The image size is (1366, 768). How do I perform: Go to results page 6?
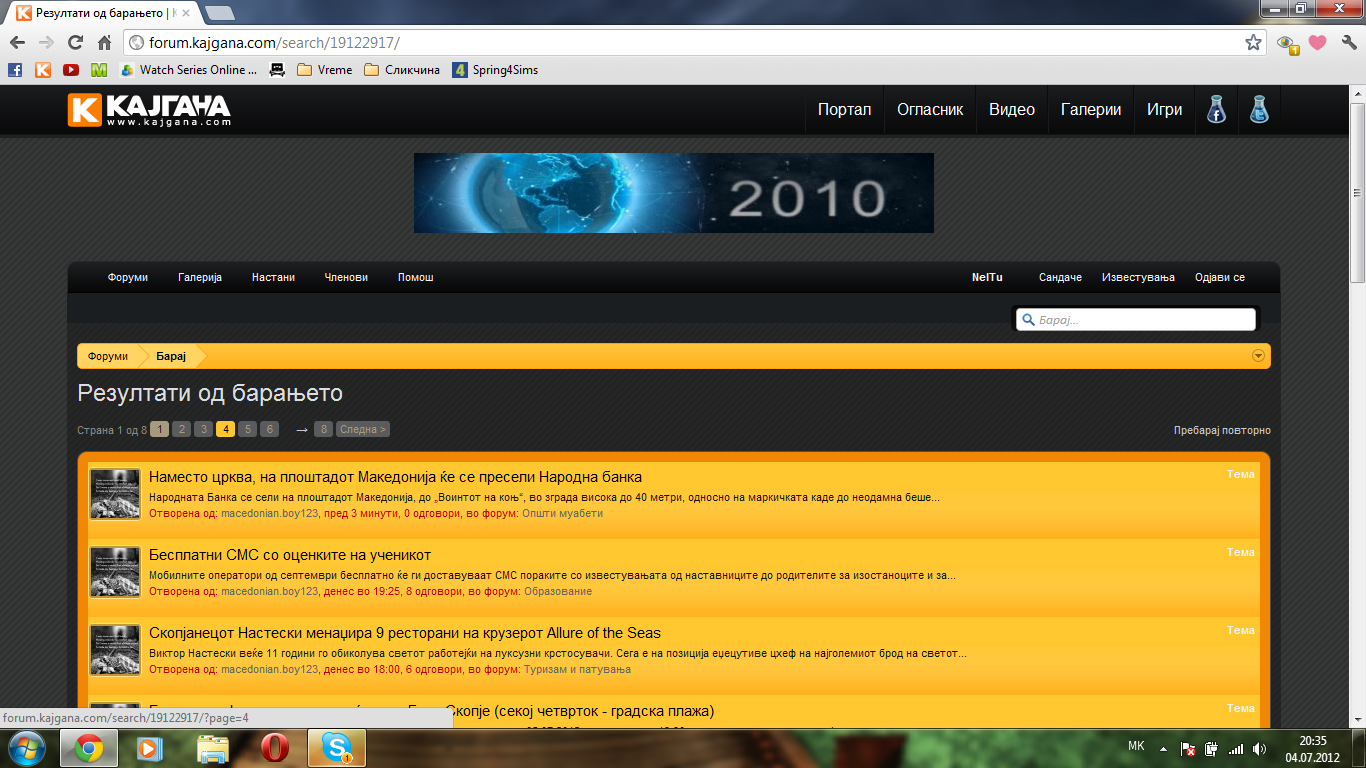269,430
